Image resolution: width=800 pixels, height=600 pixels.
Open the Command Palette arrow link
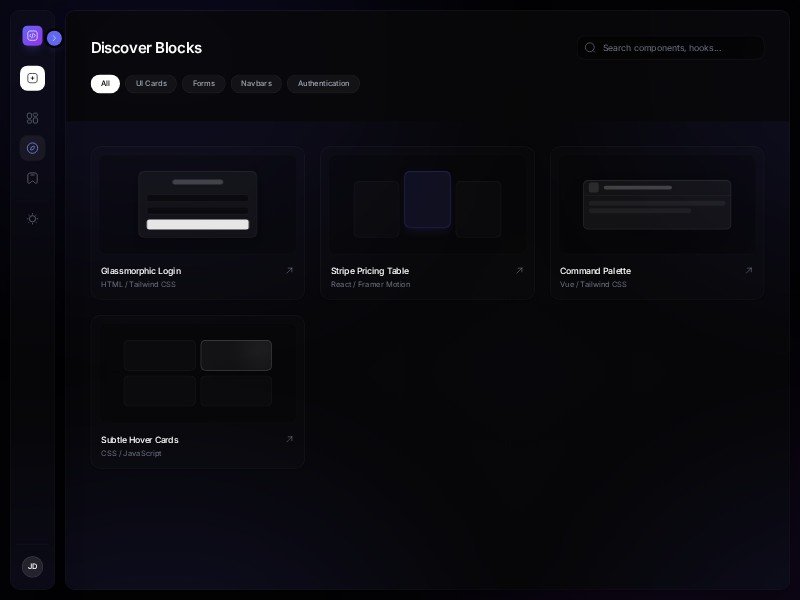click(x=749, y=270)
